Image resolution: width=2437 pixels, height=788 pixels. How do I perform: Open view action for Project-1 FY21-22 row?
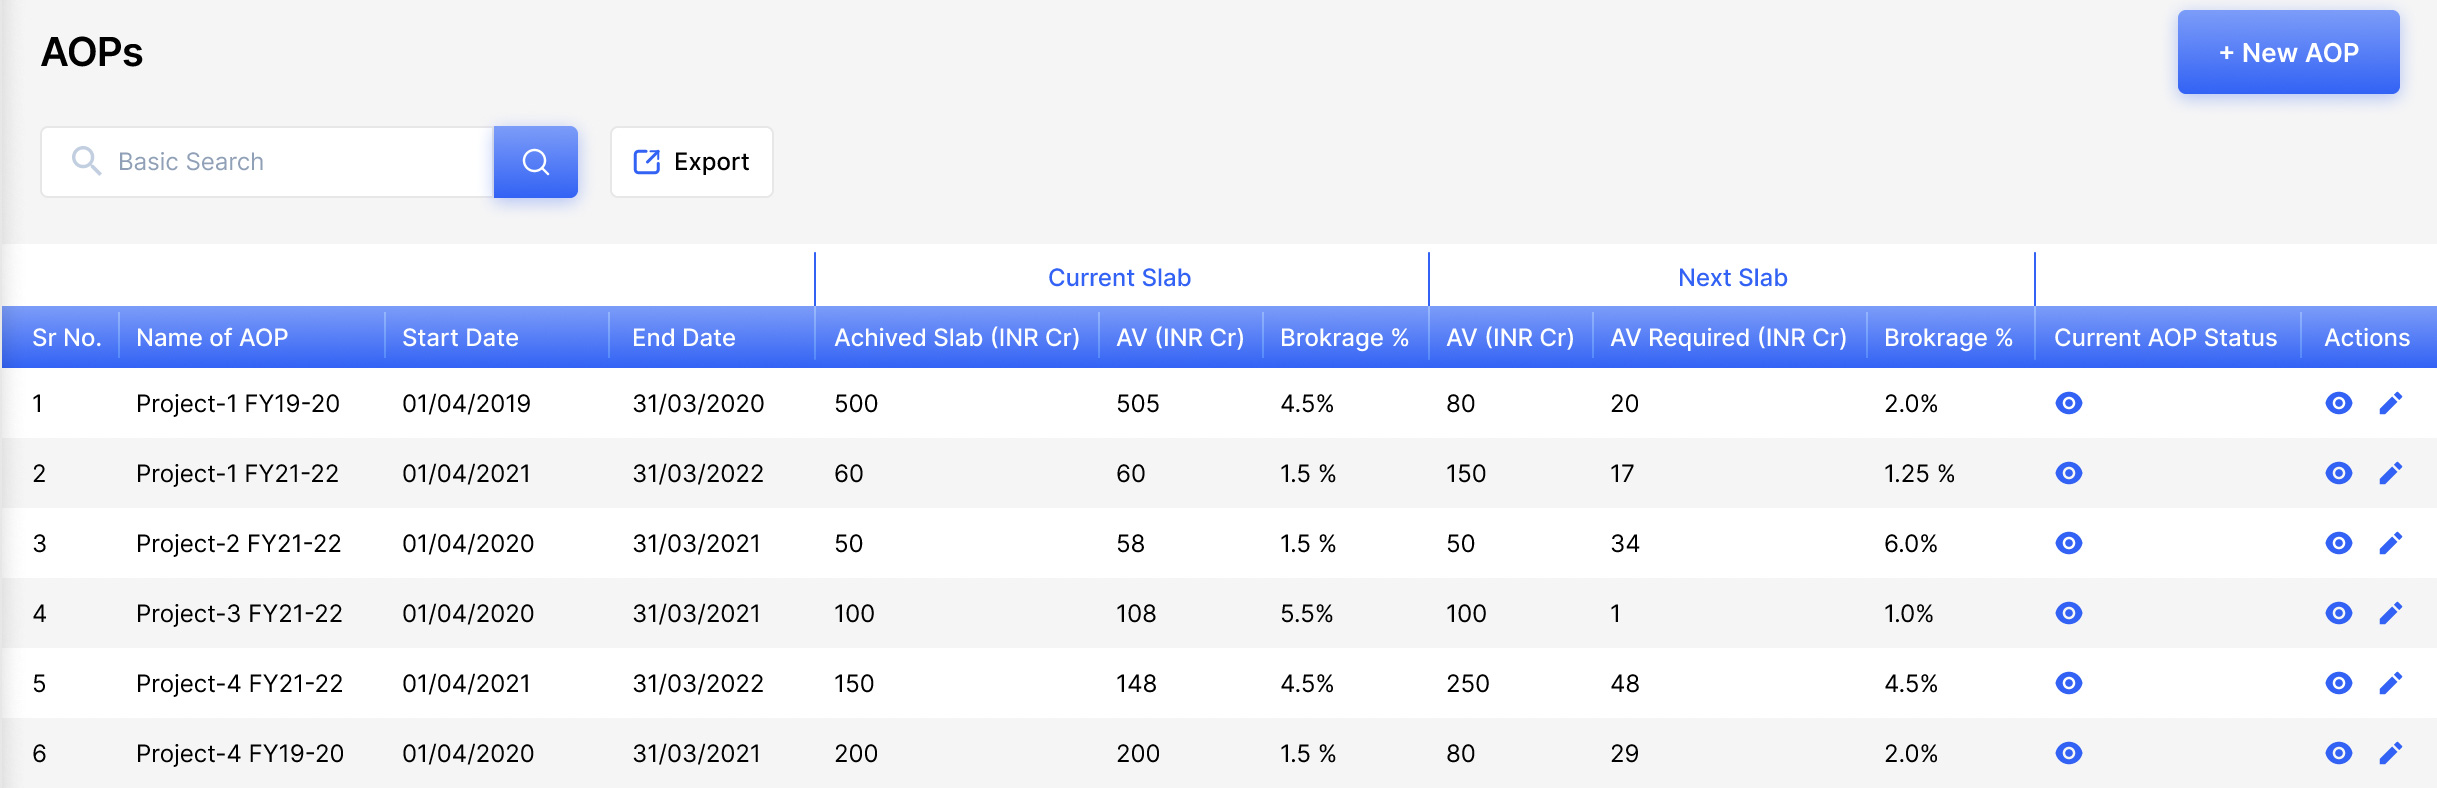coord(2338,473)
